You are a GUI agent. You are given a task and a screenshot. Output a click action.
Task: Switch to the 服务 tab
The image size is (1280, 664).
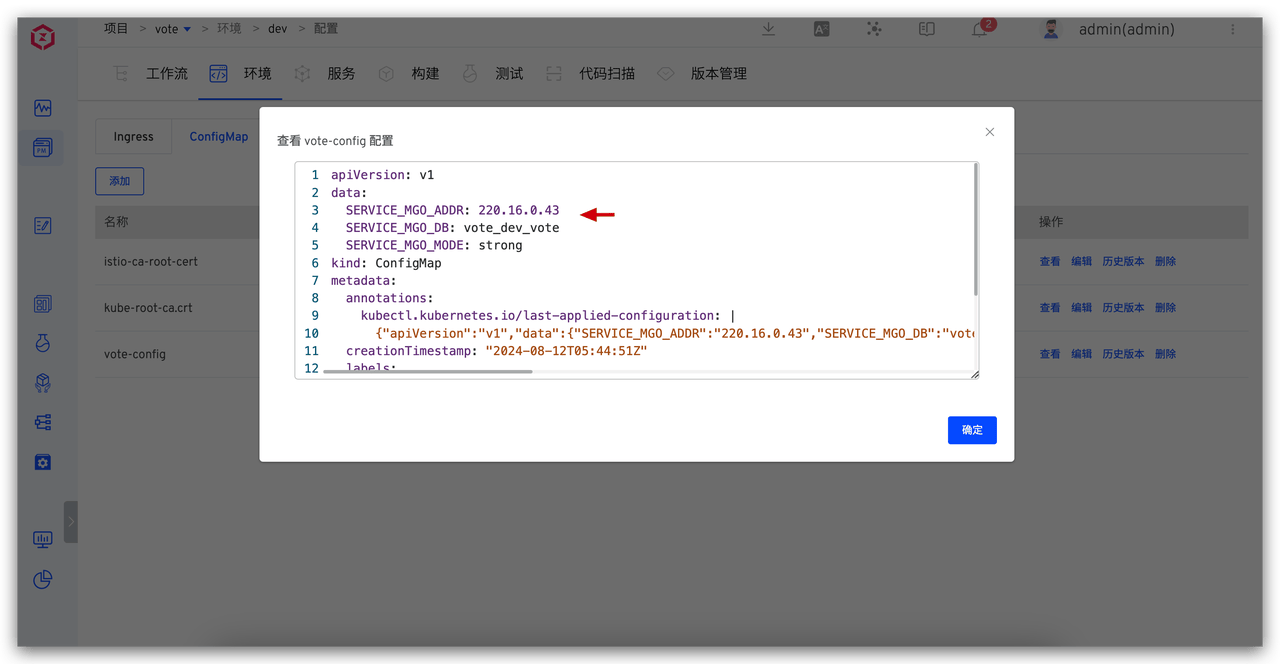[x=340, y=73]
